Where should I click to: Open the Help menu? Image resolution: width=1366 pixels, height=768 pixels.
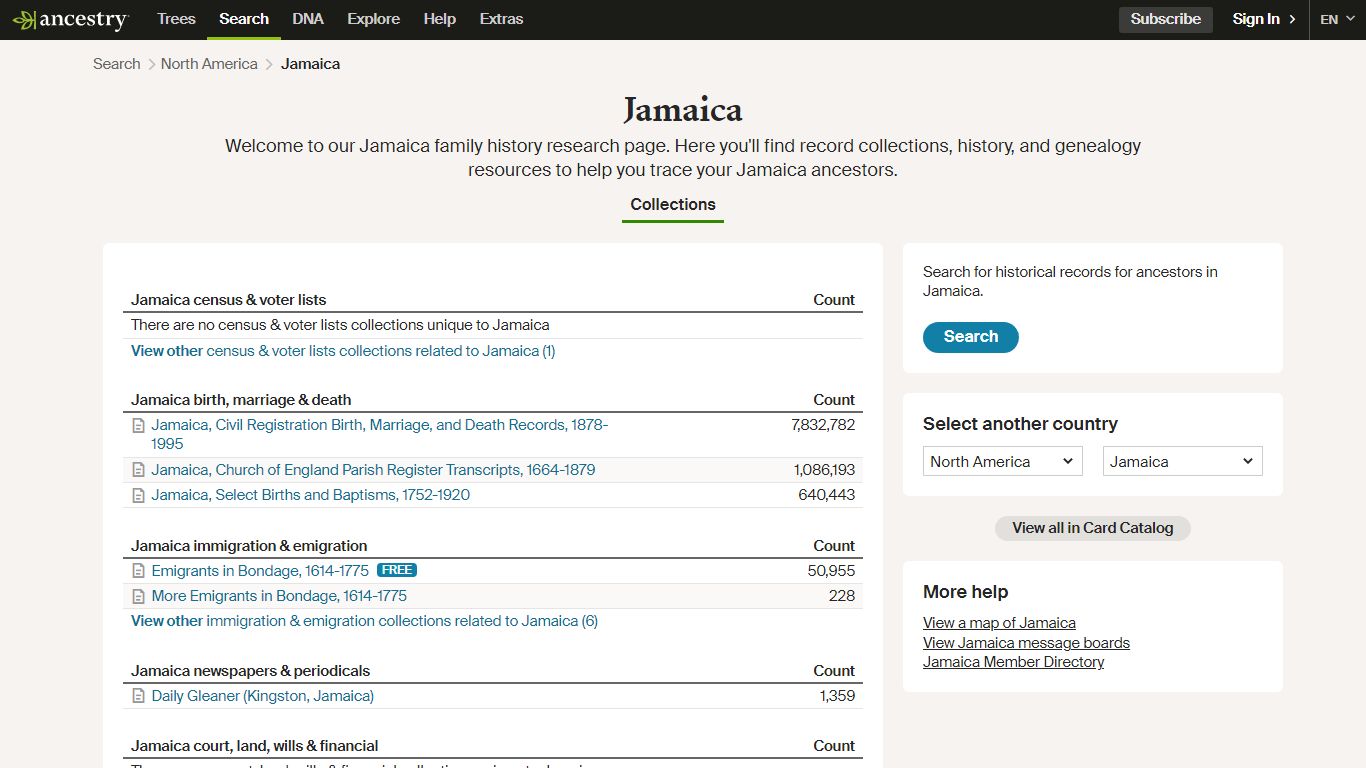(x=439, y=19)
